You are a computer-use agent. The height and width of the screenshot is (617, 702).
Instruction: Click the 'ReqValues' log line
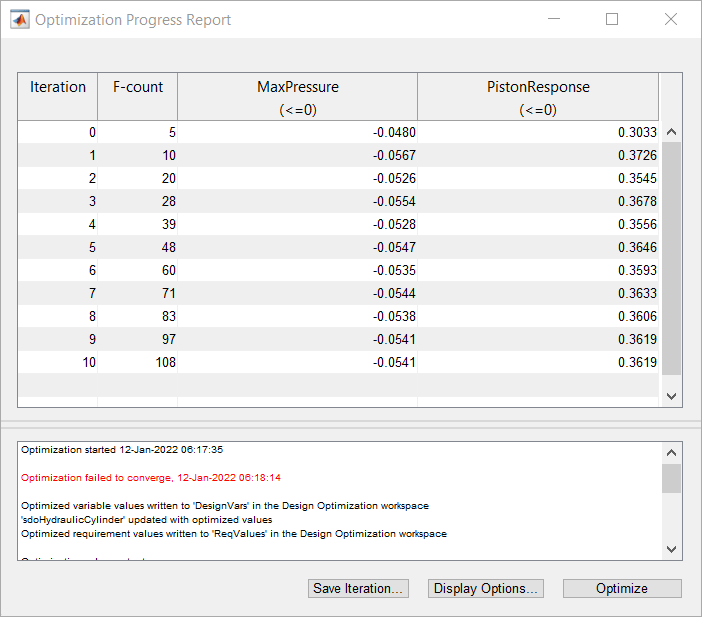point(234,534)
